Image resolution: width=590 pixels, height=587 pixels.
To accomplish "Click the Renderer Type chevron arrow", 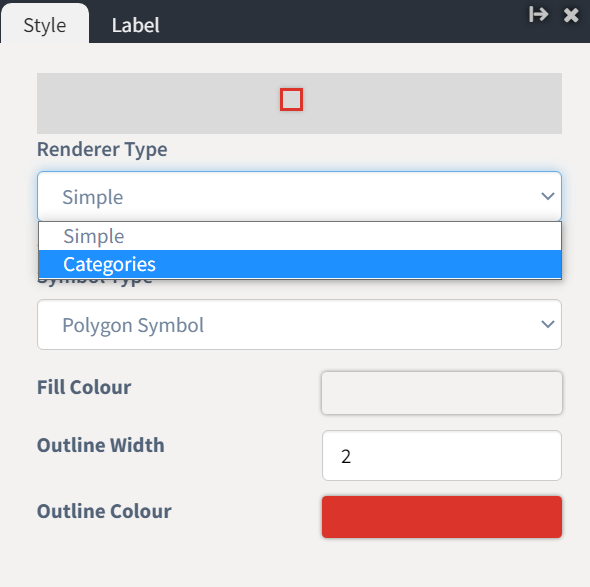I will (547, 196).
